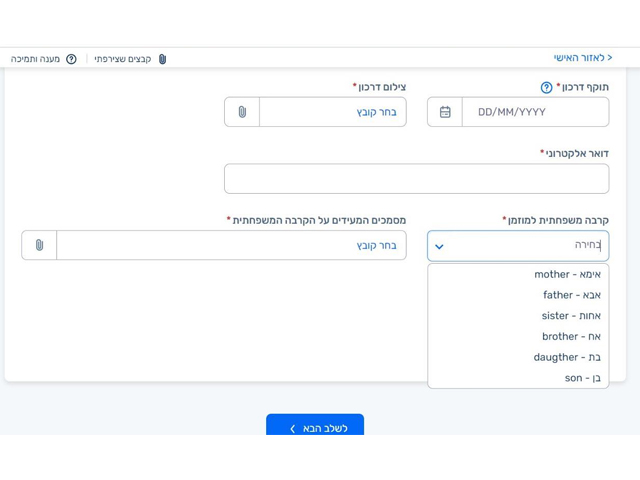Select 'אח - brother' option
640x480 pixels.
click(570, 337)
